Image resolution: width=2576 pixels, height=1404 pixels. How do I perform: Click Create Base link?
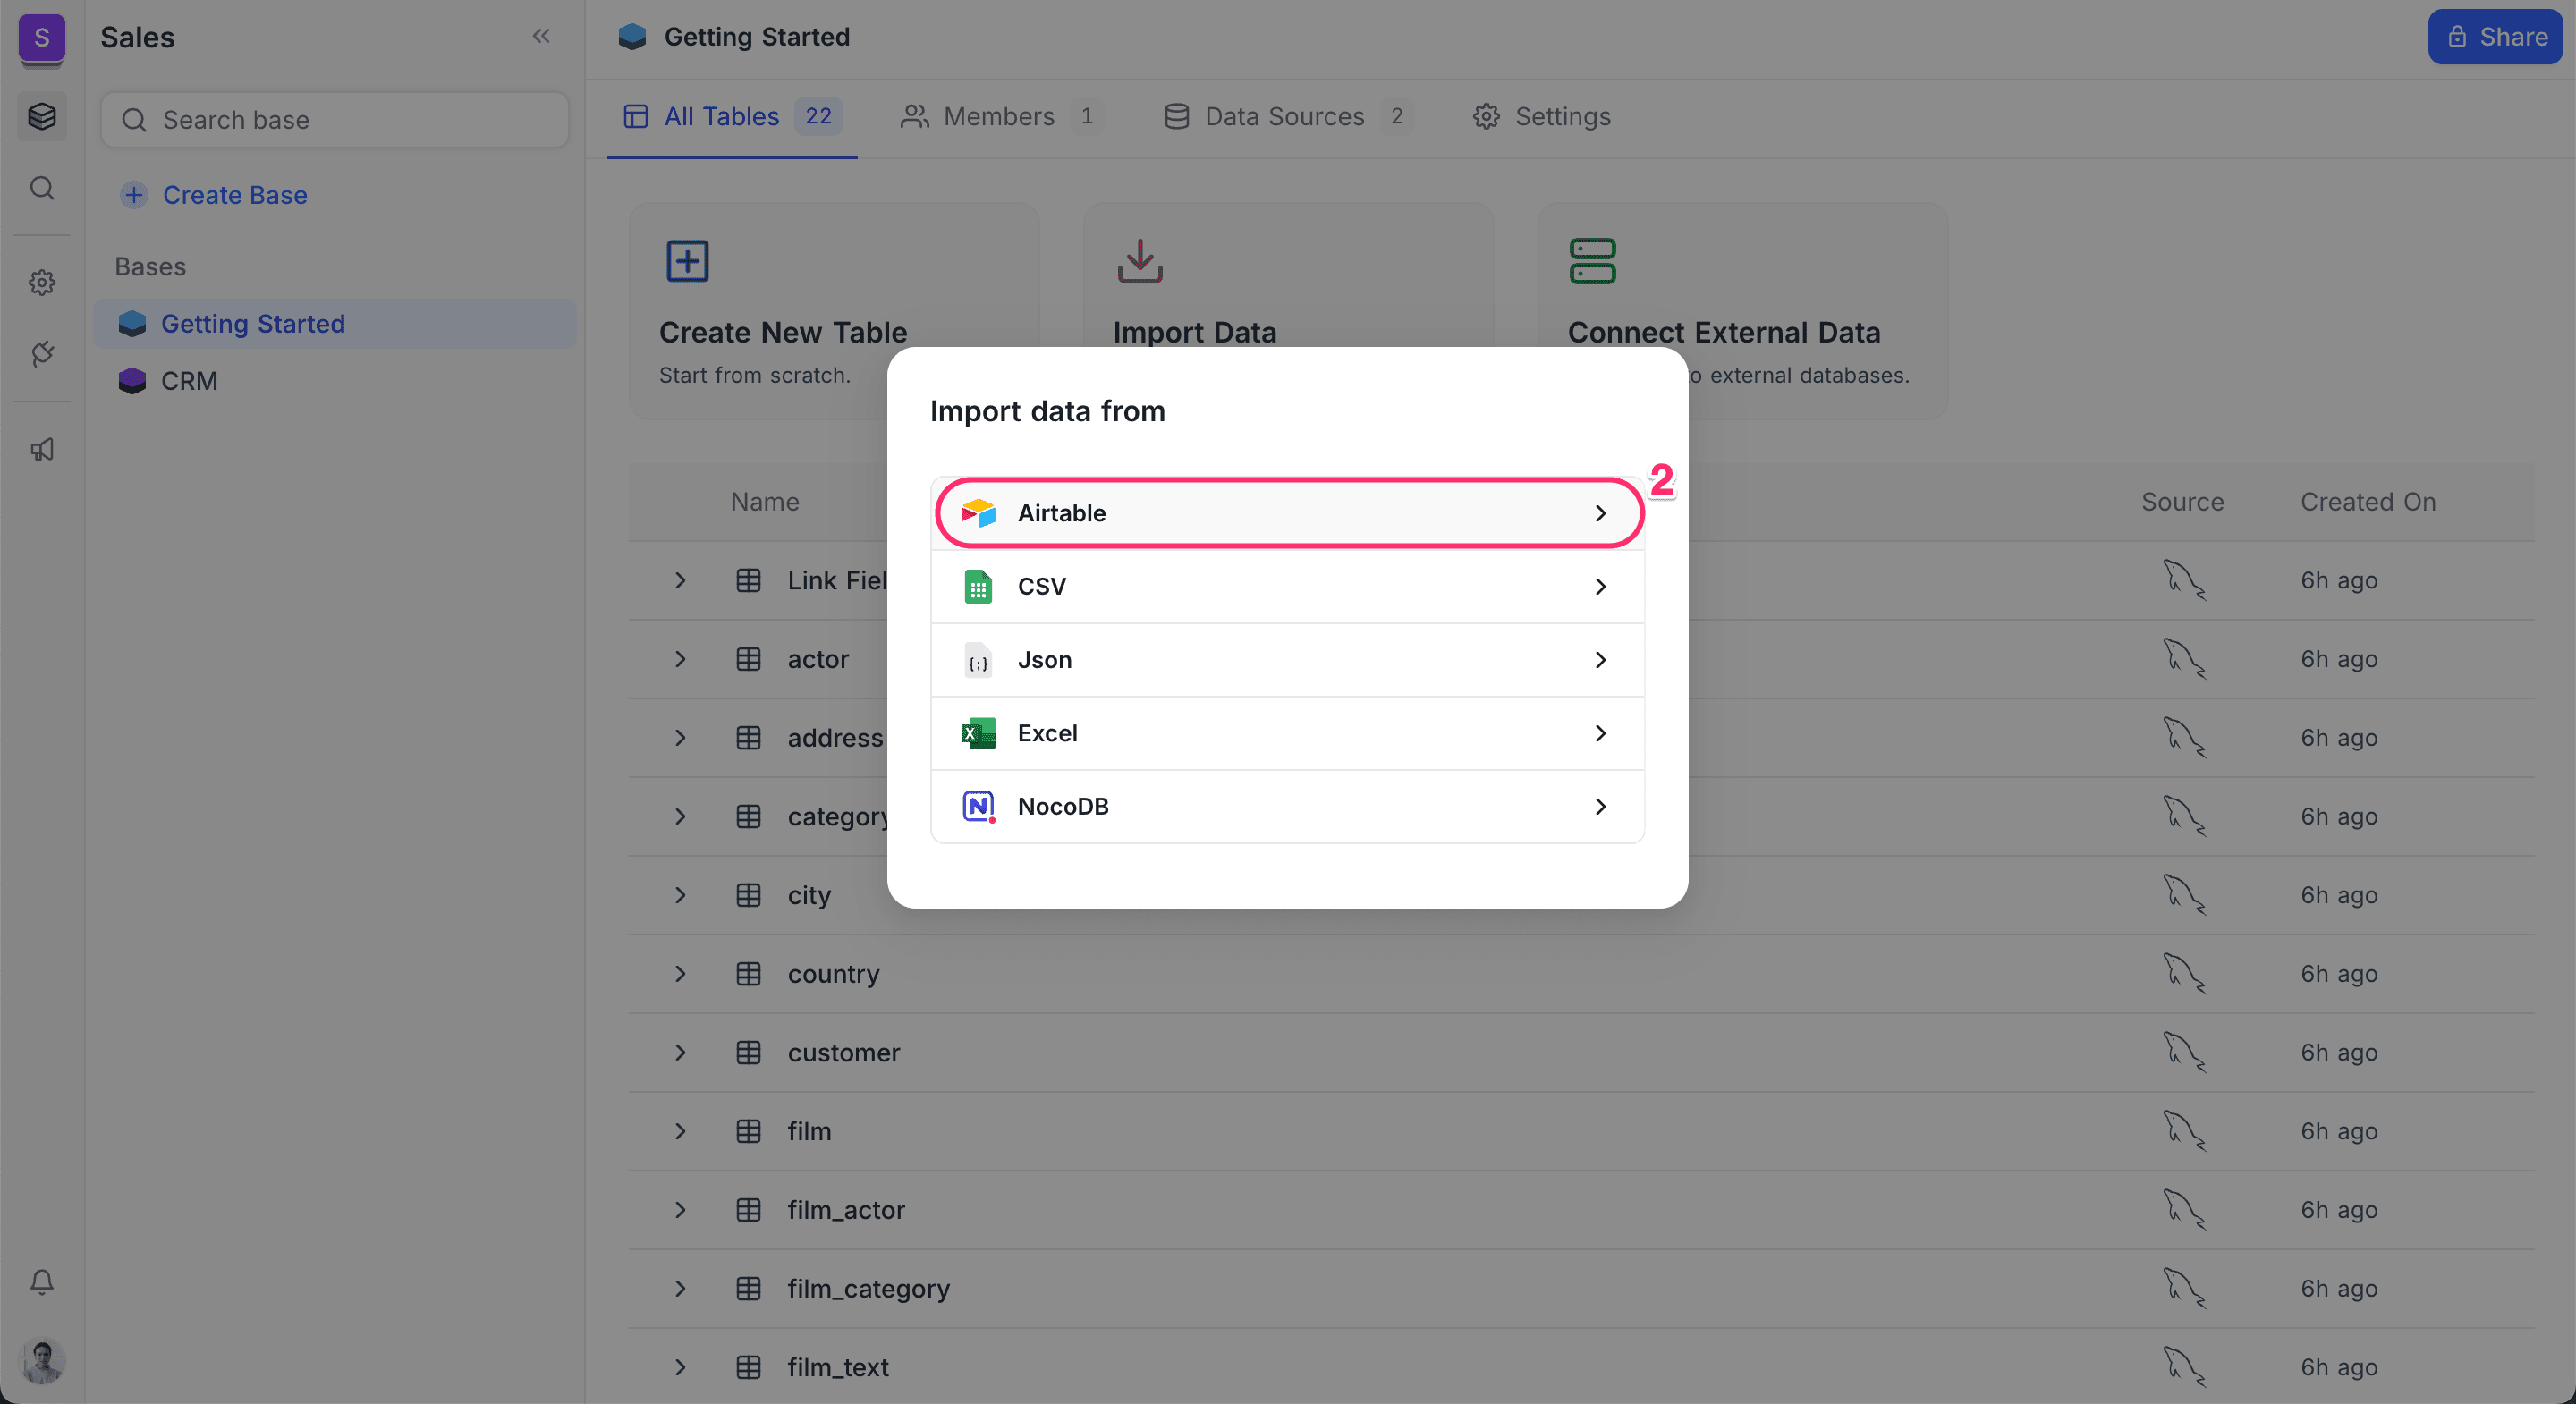pos(234,195)
